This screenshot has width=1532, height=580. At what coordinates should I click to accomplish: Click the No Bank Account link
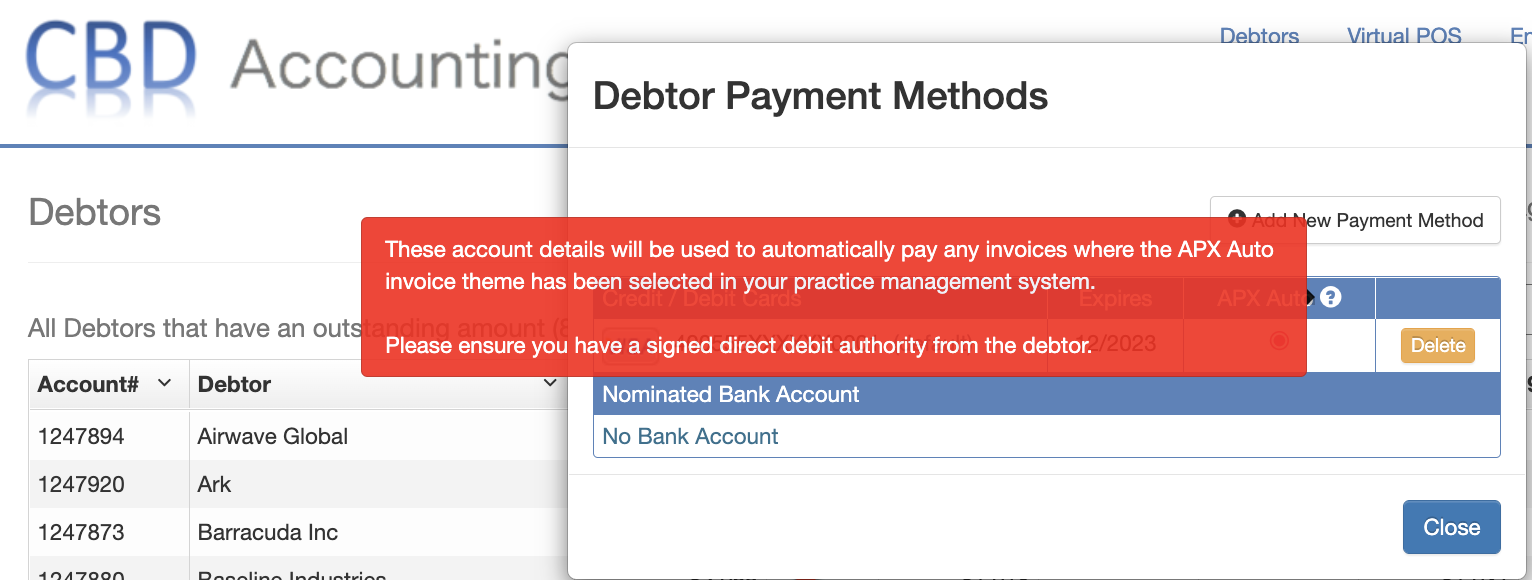[689, 436]
